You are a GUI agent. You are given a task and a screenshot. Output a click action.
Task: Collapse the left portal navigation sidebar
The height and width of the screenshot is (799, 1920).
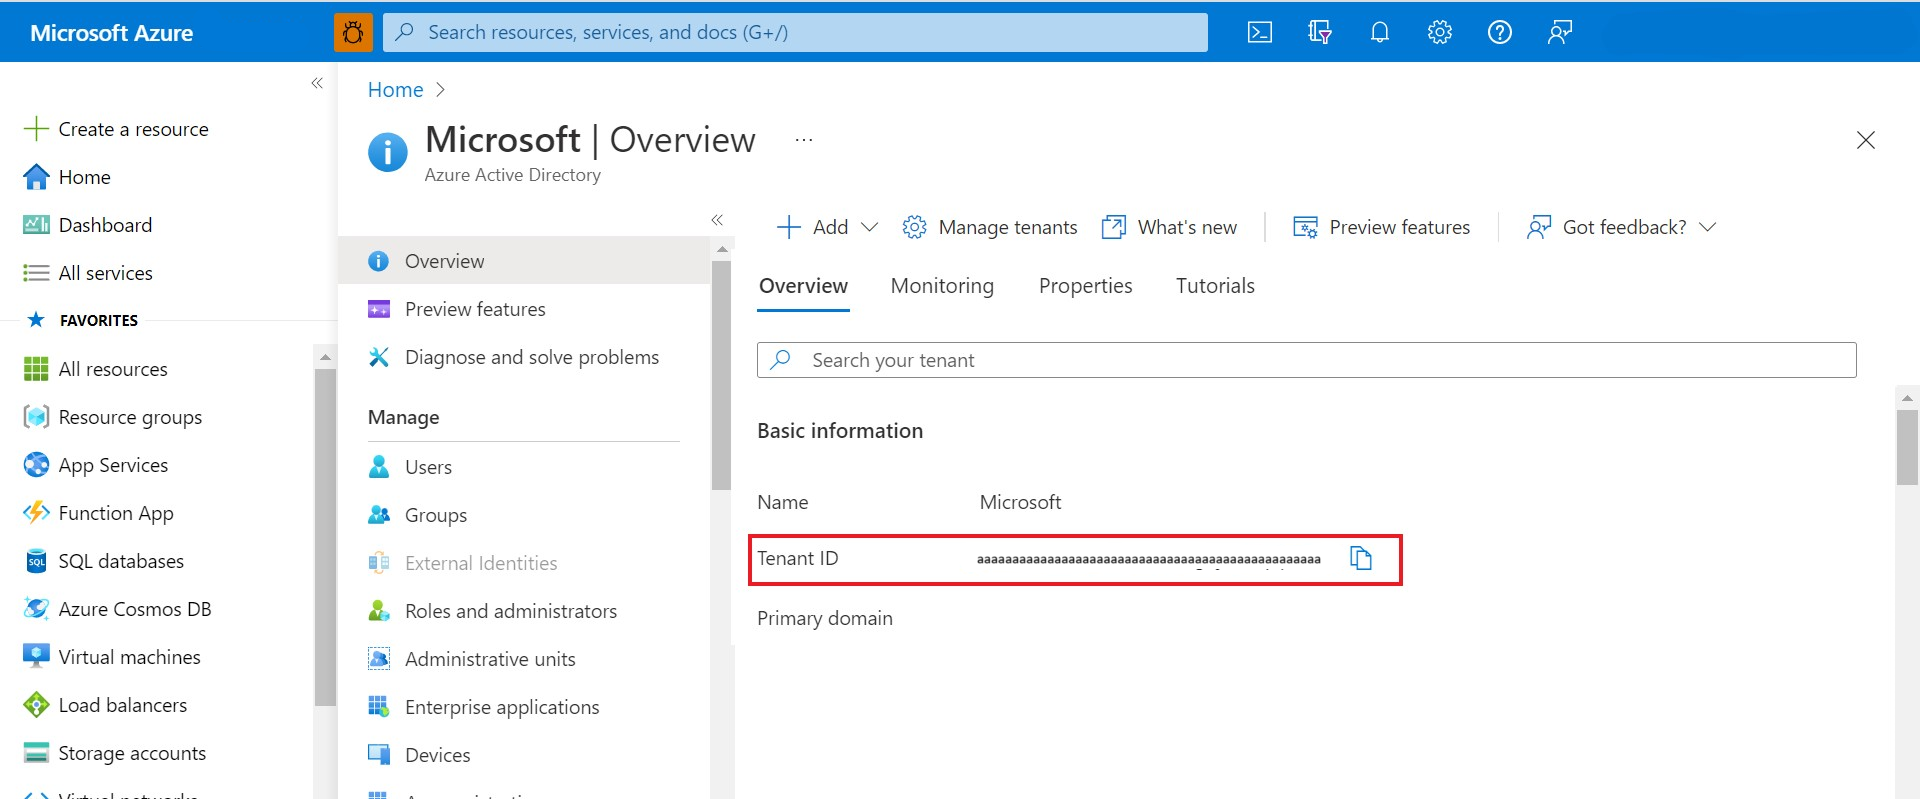pos(317,83)
